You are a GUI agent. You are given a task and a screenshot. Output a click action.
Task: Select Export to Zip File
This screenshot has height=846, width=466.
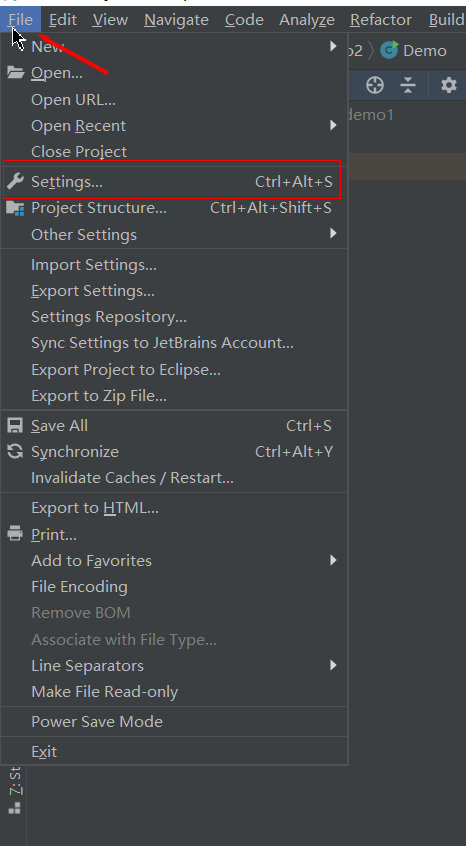tap(174, 396)
